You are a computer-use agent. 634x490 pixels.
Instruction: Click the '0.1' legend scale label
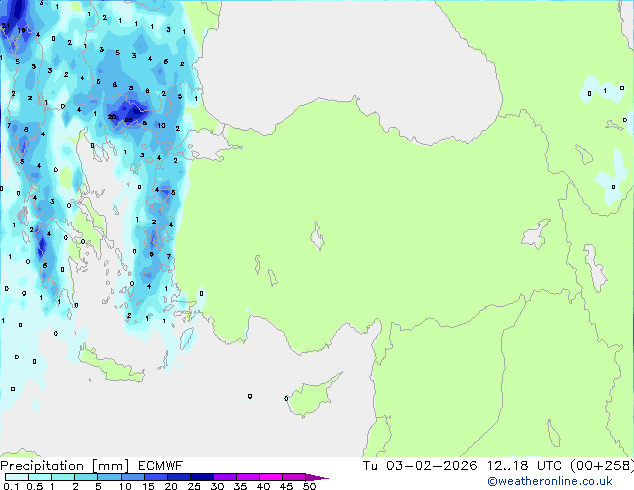[11, 486]
